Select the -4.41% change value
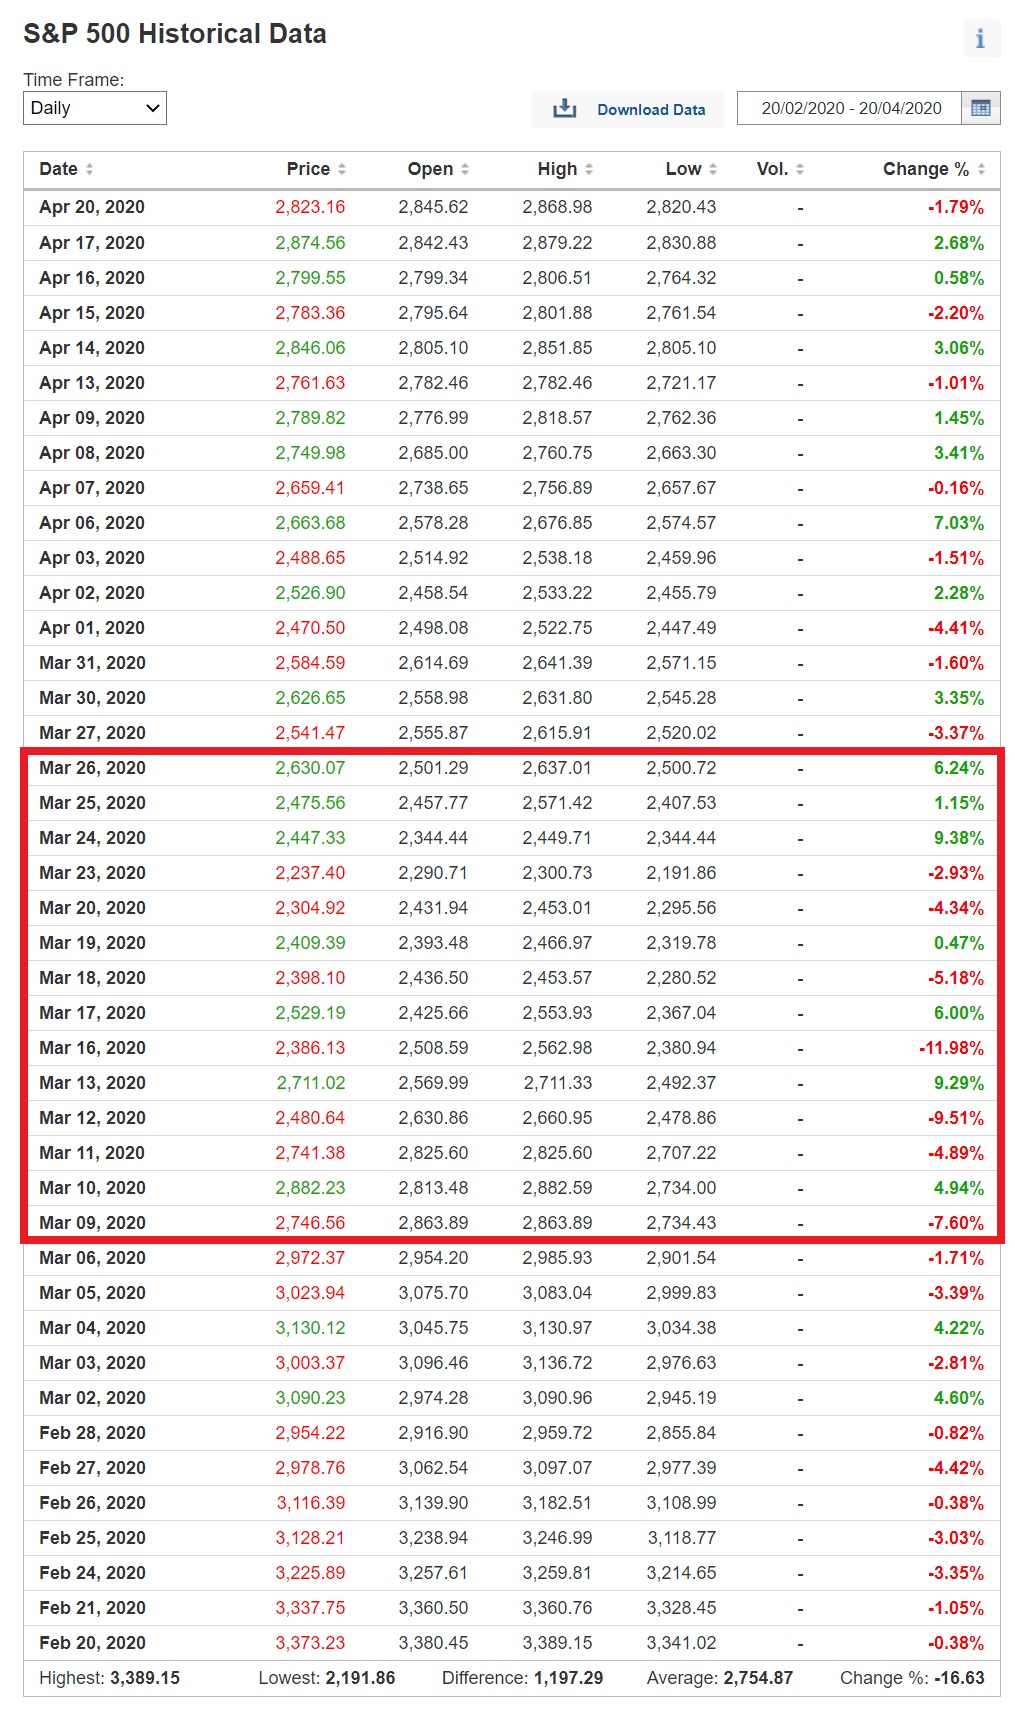The width and height of the screenshot is (1015, 1716). [956, 628]
